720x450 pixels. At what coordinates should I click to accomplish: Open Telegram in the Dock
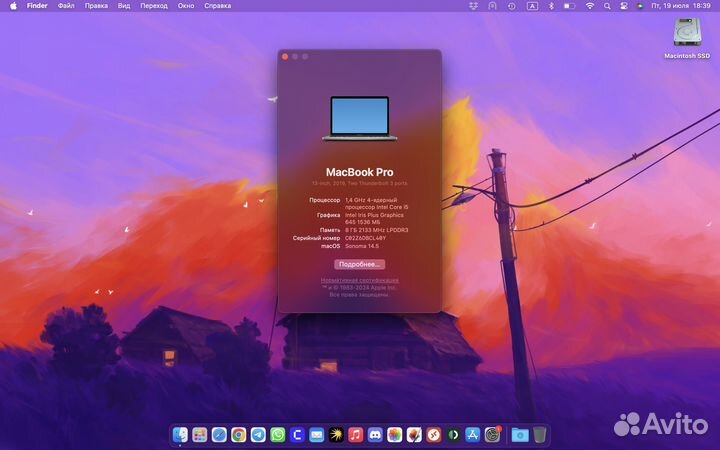click(x=258, y=434)
